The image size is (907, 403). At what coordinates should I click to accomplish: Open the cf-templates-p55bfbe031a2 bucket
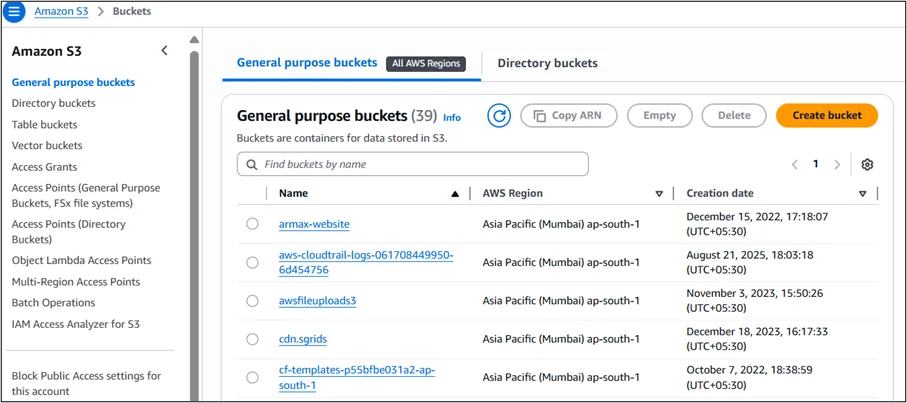tap(356, 377)
